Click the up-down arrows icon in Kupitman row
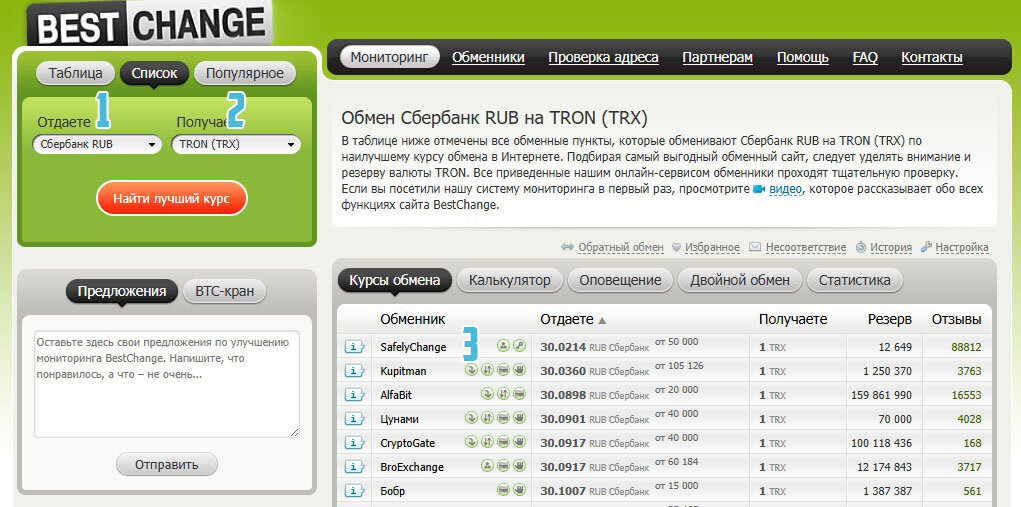 pos(487,370)
